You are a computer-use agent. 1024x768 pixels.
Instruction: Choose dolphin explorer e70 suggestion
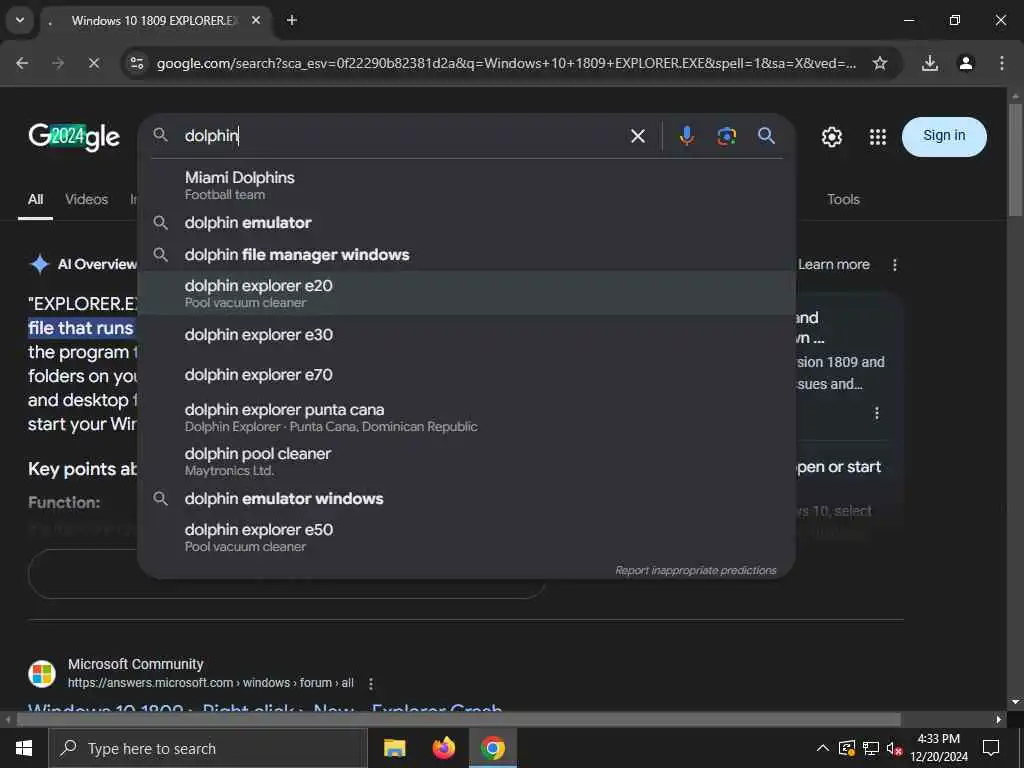[466, 375]
